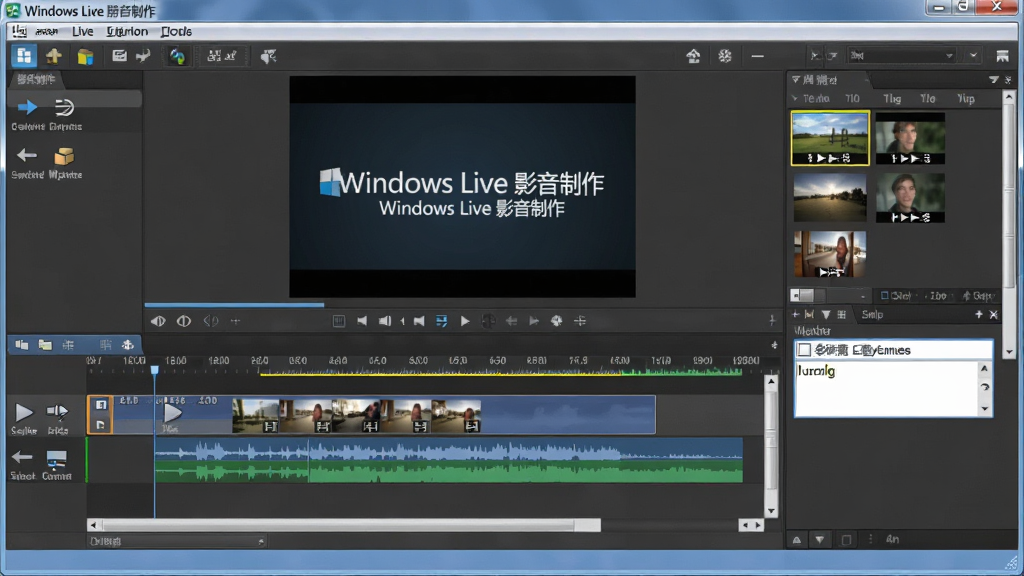
Task: Click the grey left arrow in the side panel
Action: [27, 155]
